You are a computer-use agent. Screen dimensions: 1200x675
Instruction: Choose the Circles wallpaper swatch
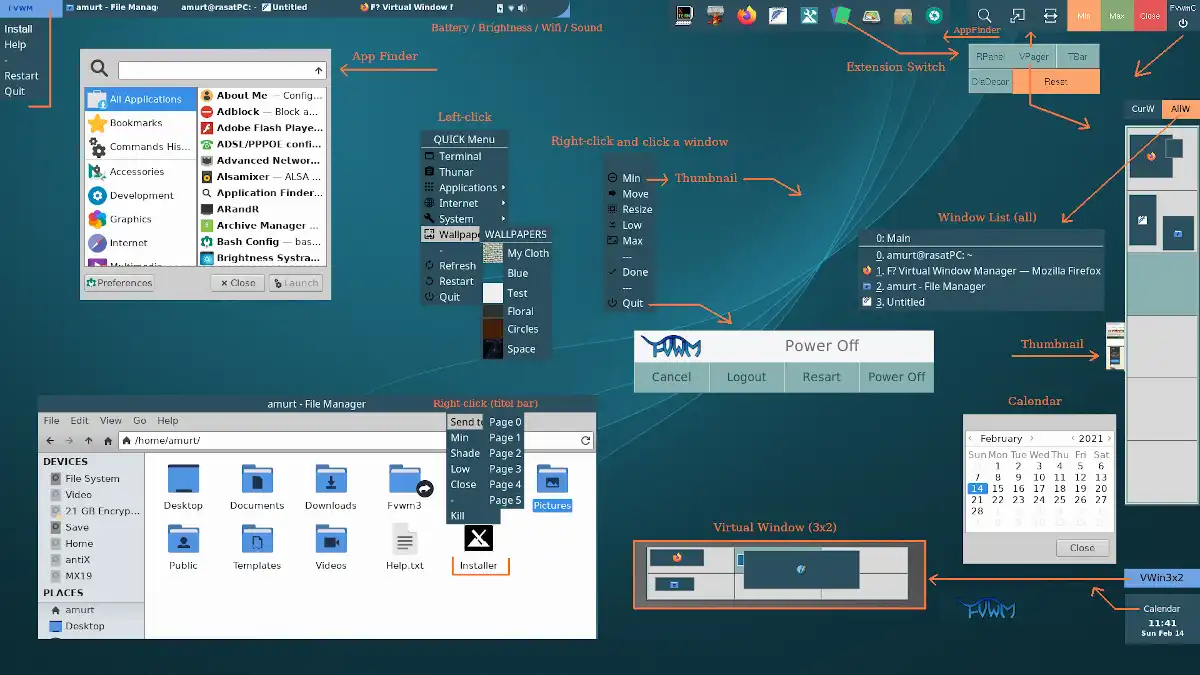pyautogui.click(x=493, y=329)
